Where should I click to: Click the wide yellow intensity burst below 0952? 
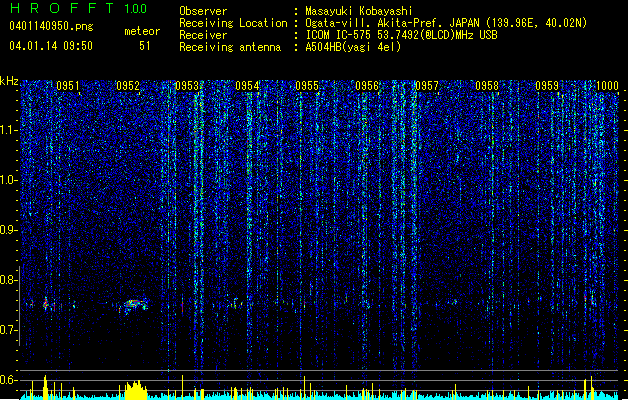pos(136,390)
